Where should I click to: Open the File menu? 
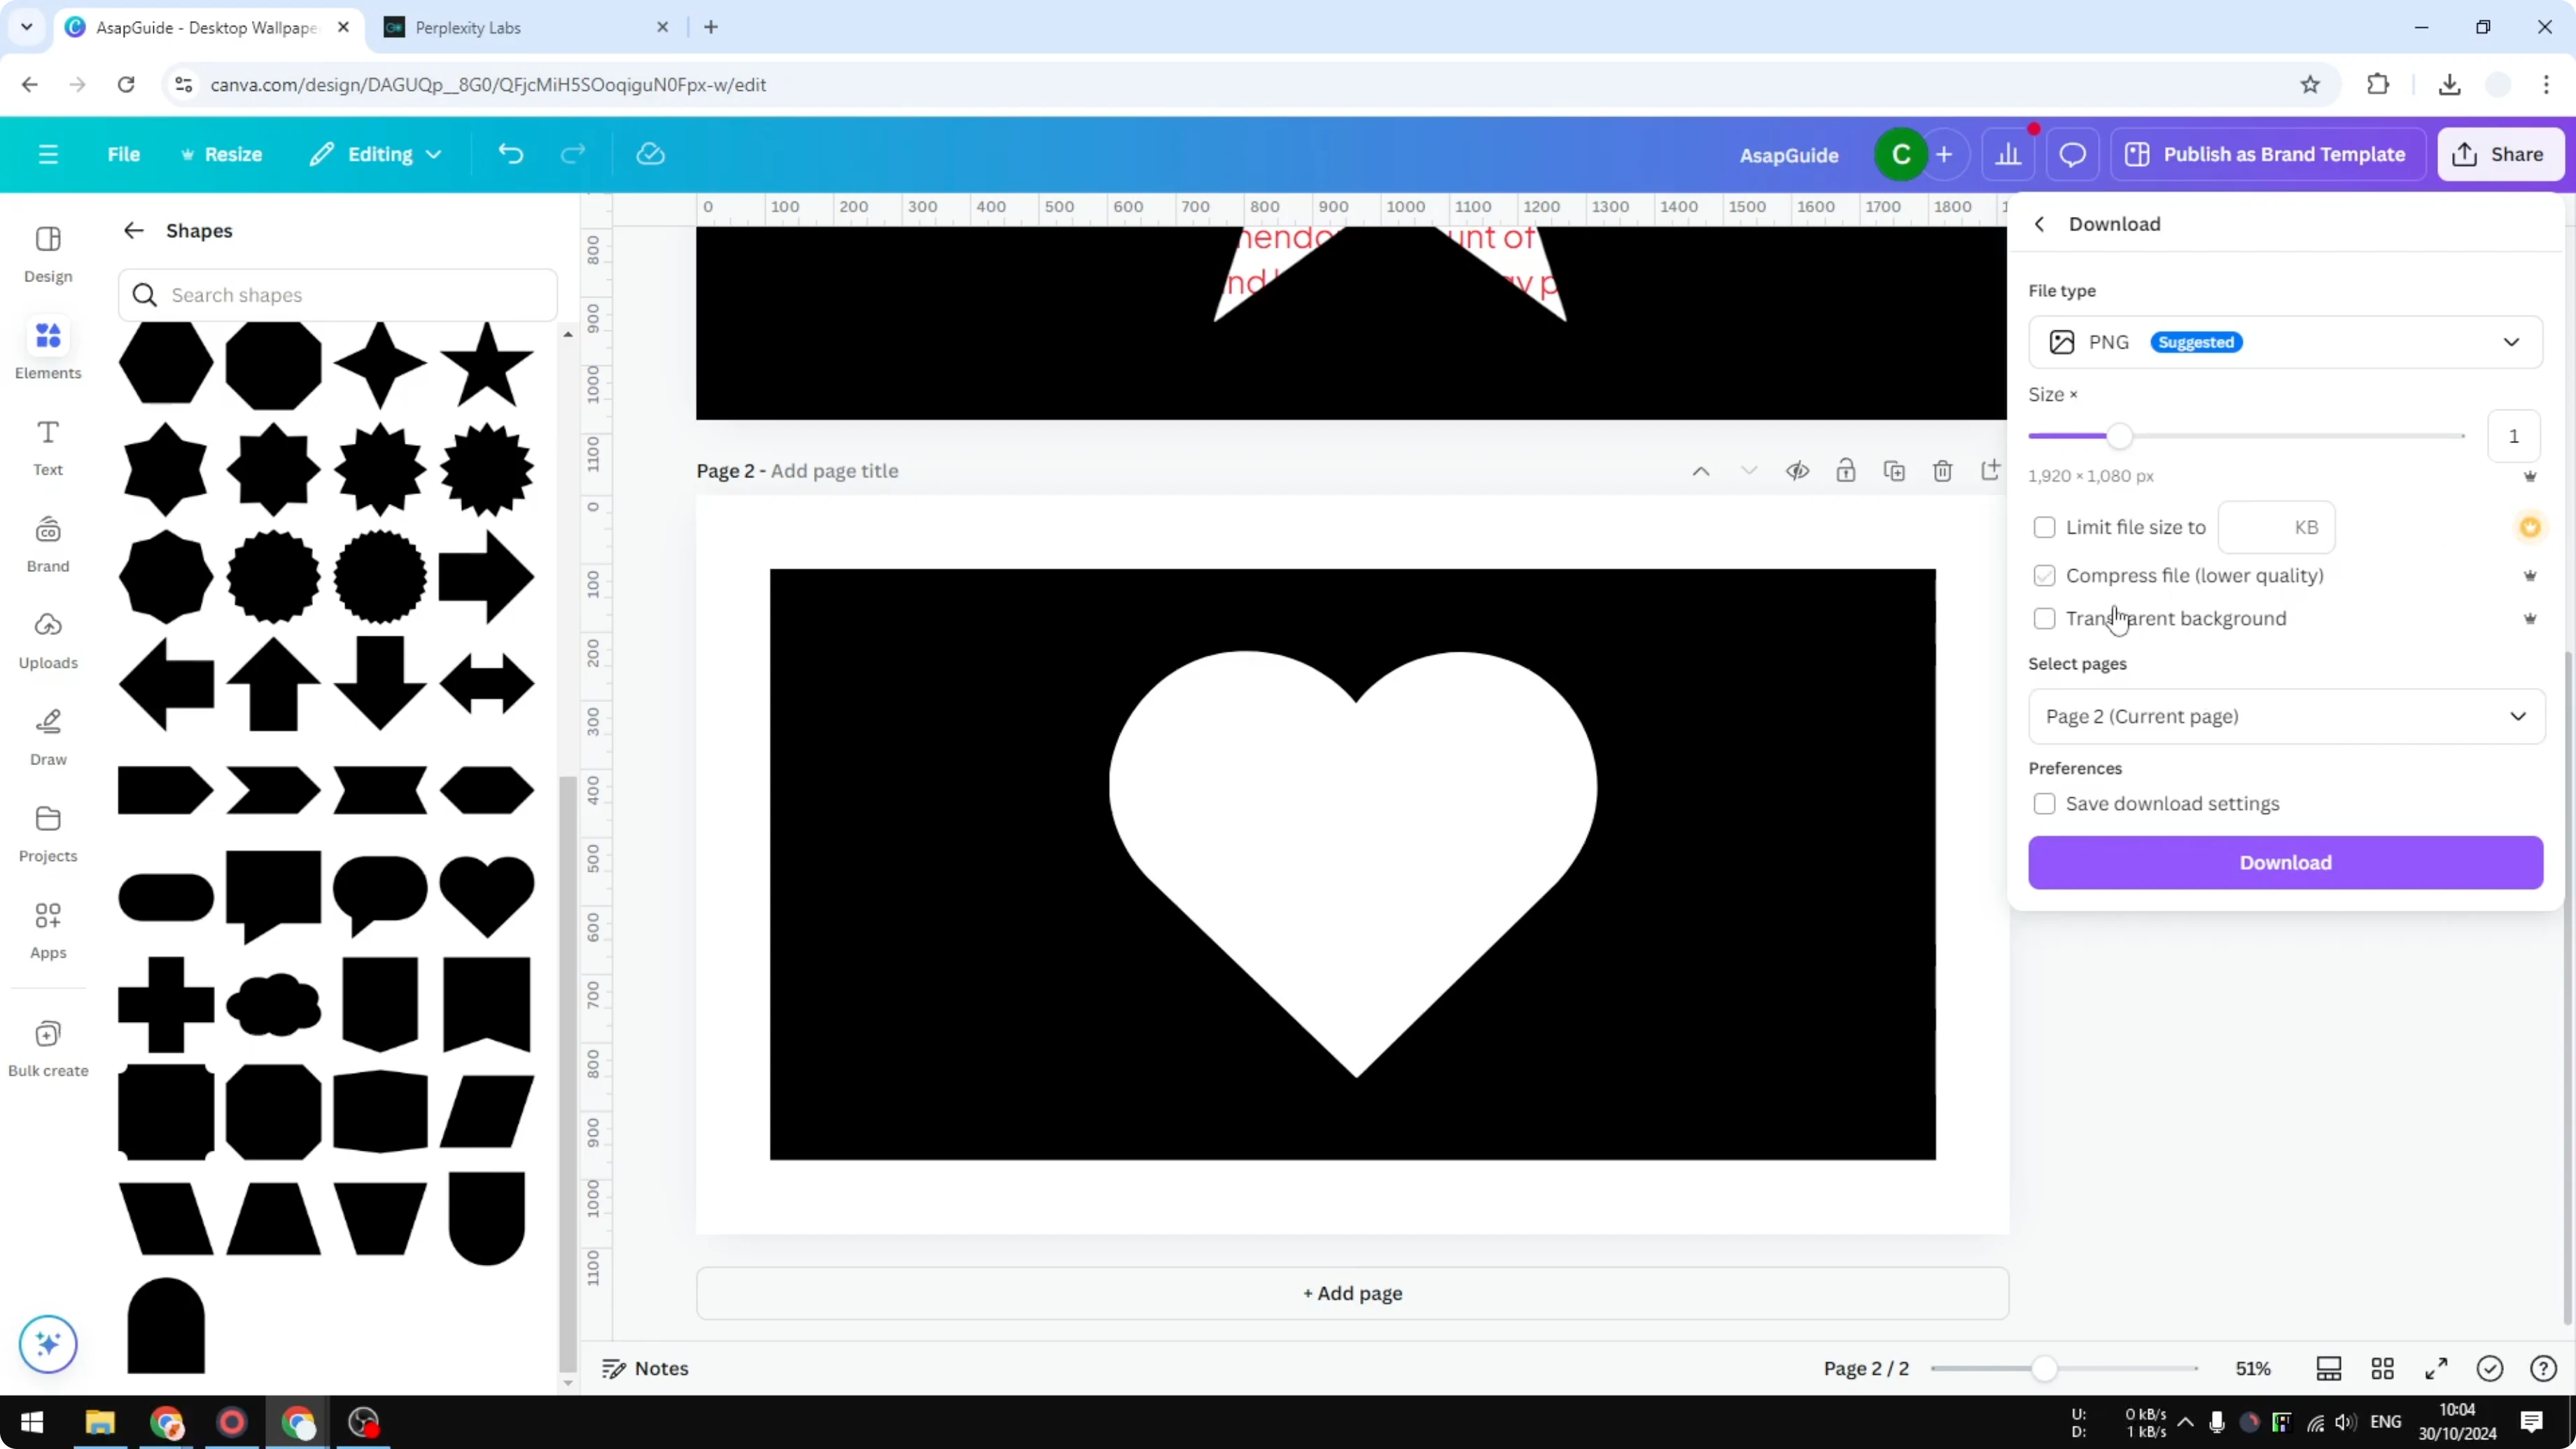[x=124, y=153]
